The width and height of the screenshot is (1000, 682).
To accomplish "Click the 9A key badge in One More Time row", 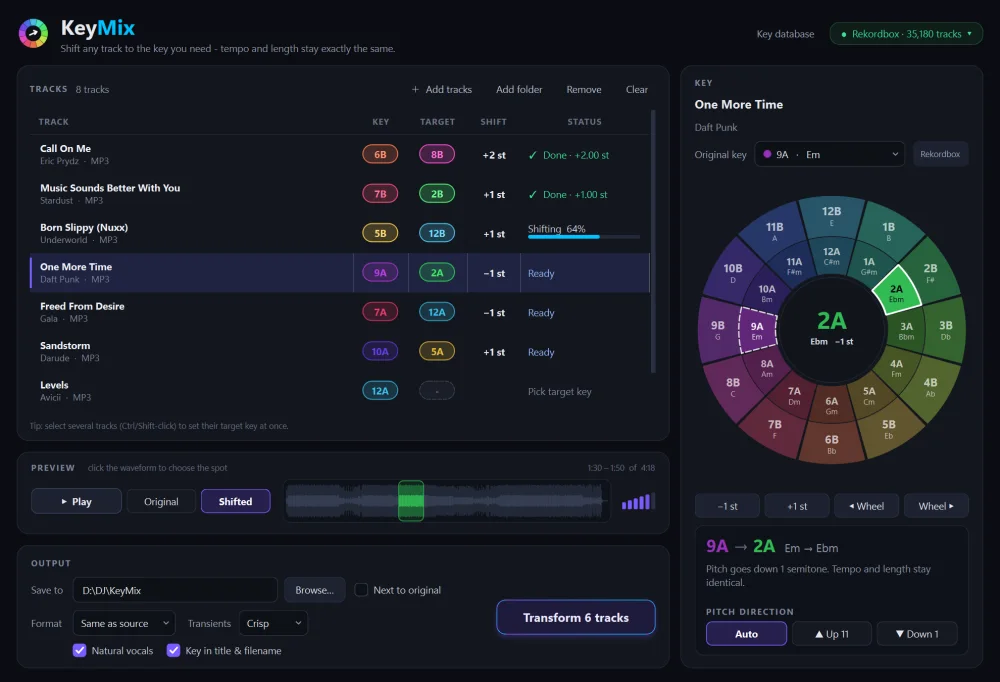I will point(380,273).
